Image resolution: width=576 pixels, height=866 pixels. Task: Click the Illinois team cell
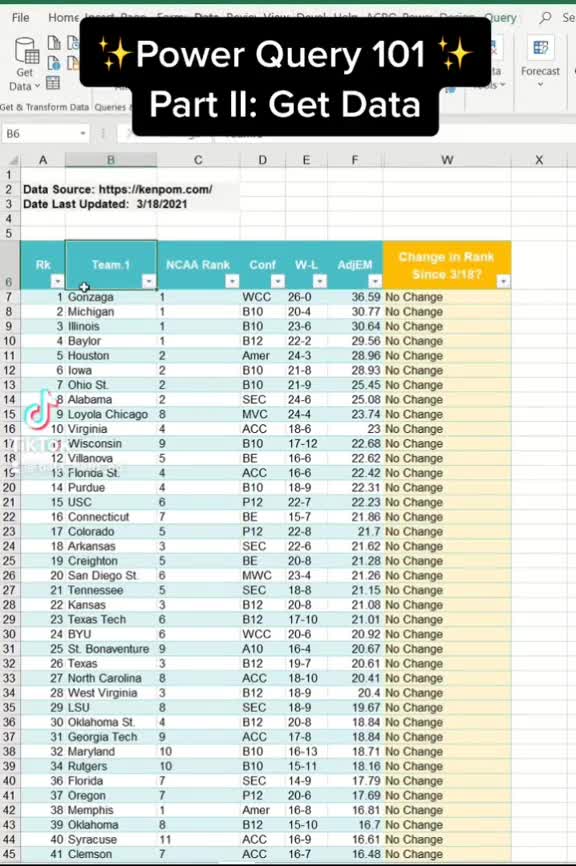pyautogui.click(x=111, y=326)
